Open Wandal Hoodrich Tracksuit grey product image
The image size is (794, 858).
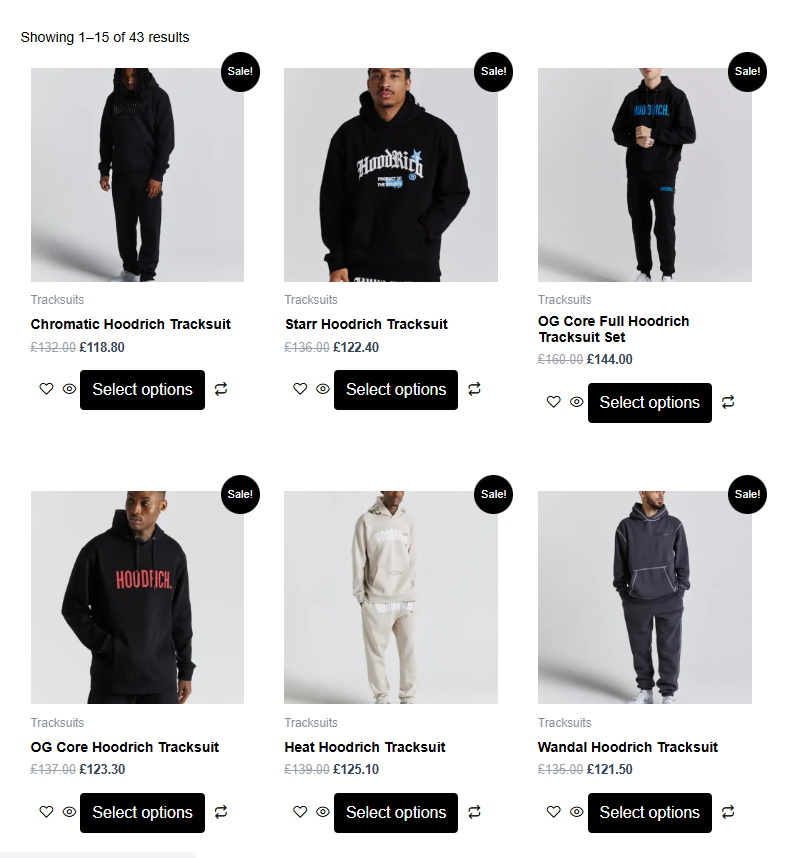pos(645,597)
